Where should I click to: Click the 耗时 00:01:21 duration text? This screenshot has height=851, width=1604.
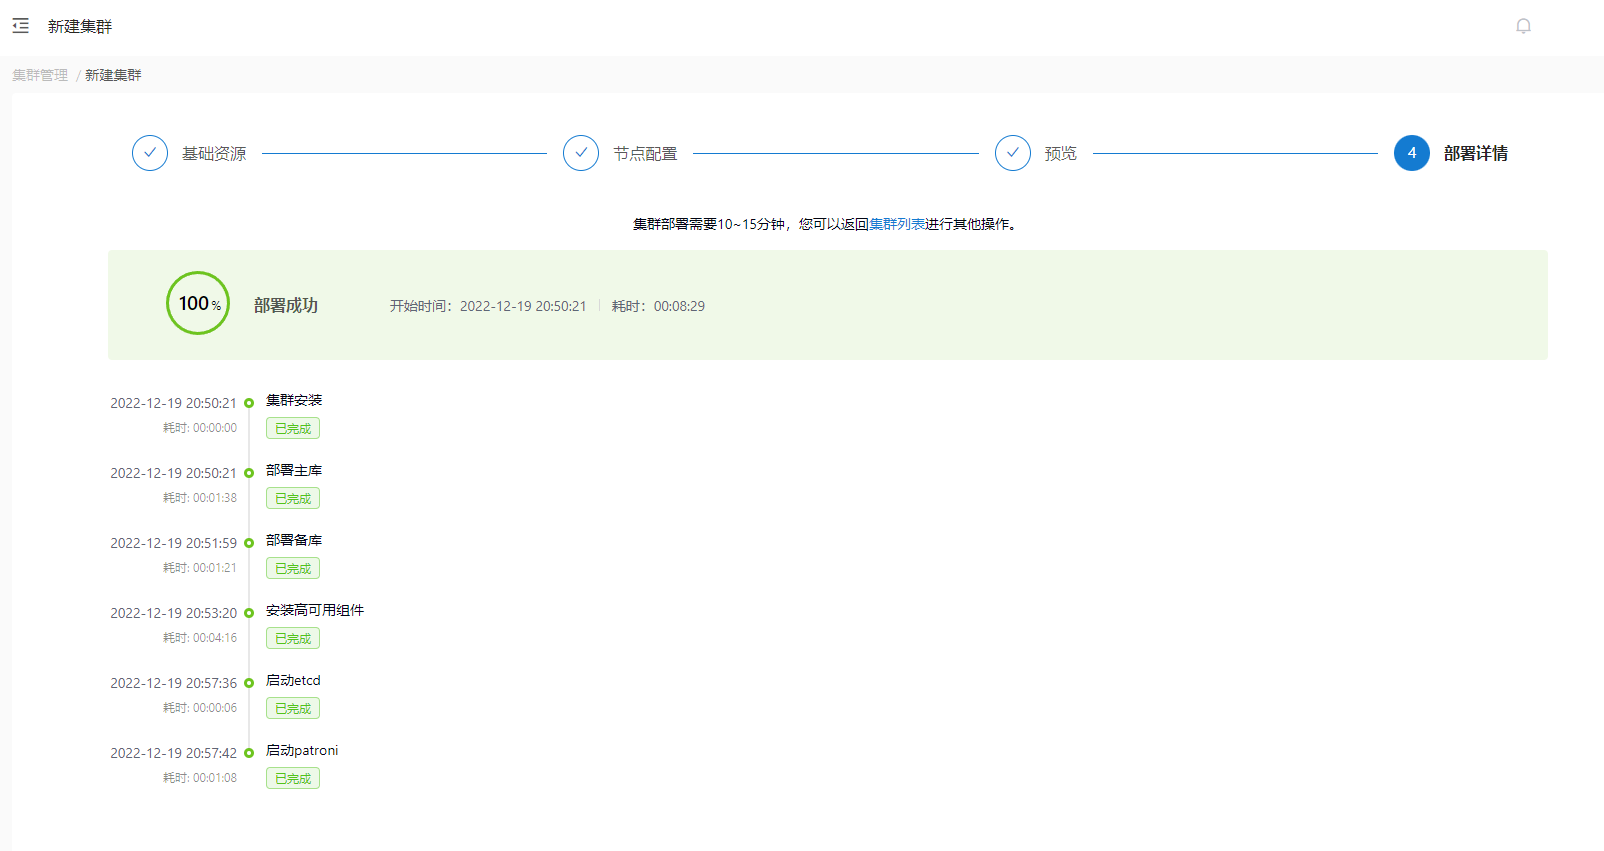200,567
